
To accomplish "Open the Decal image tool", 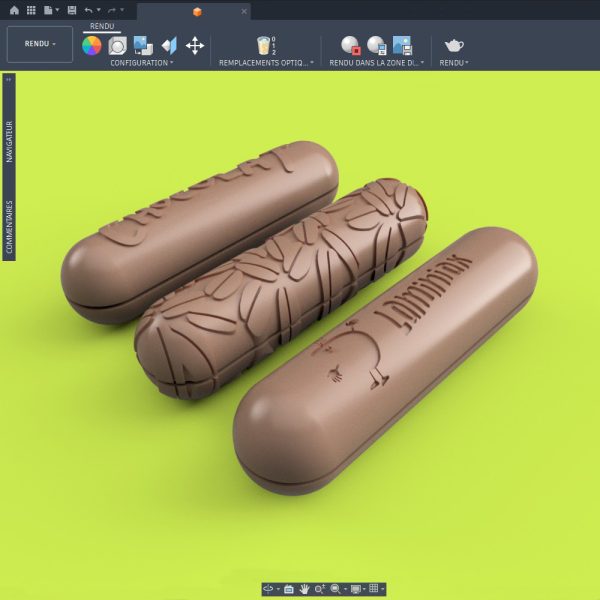I will 143,46.
